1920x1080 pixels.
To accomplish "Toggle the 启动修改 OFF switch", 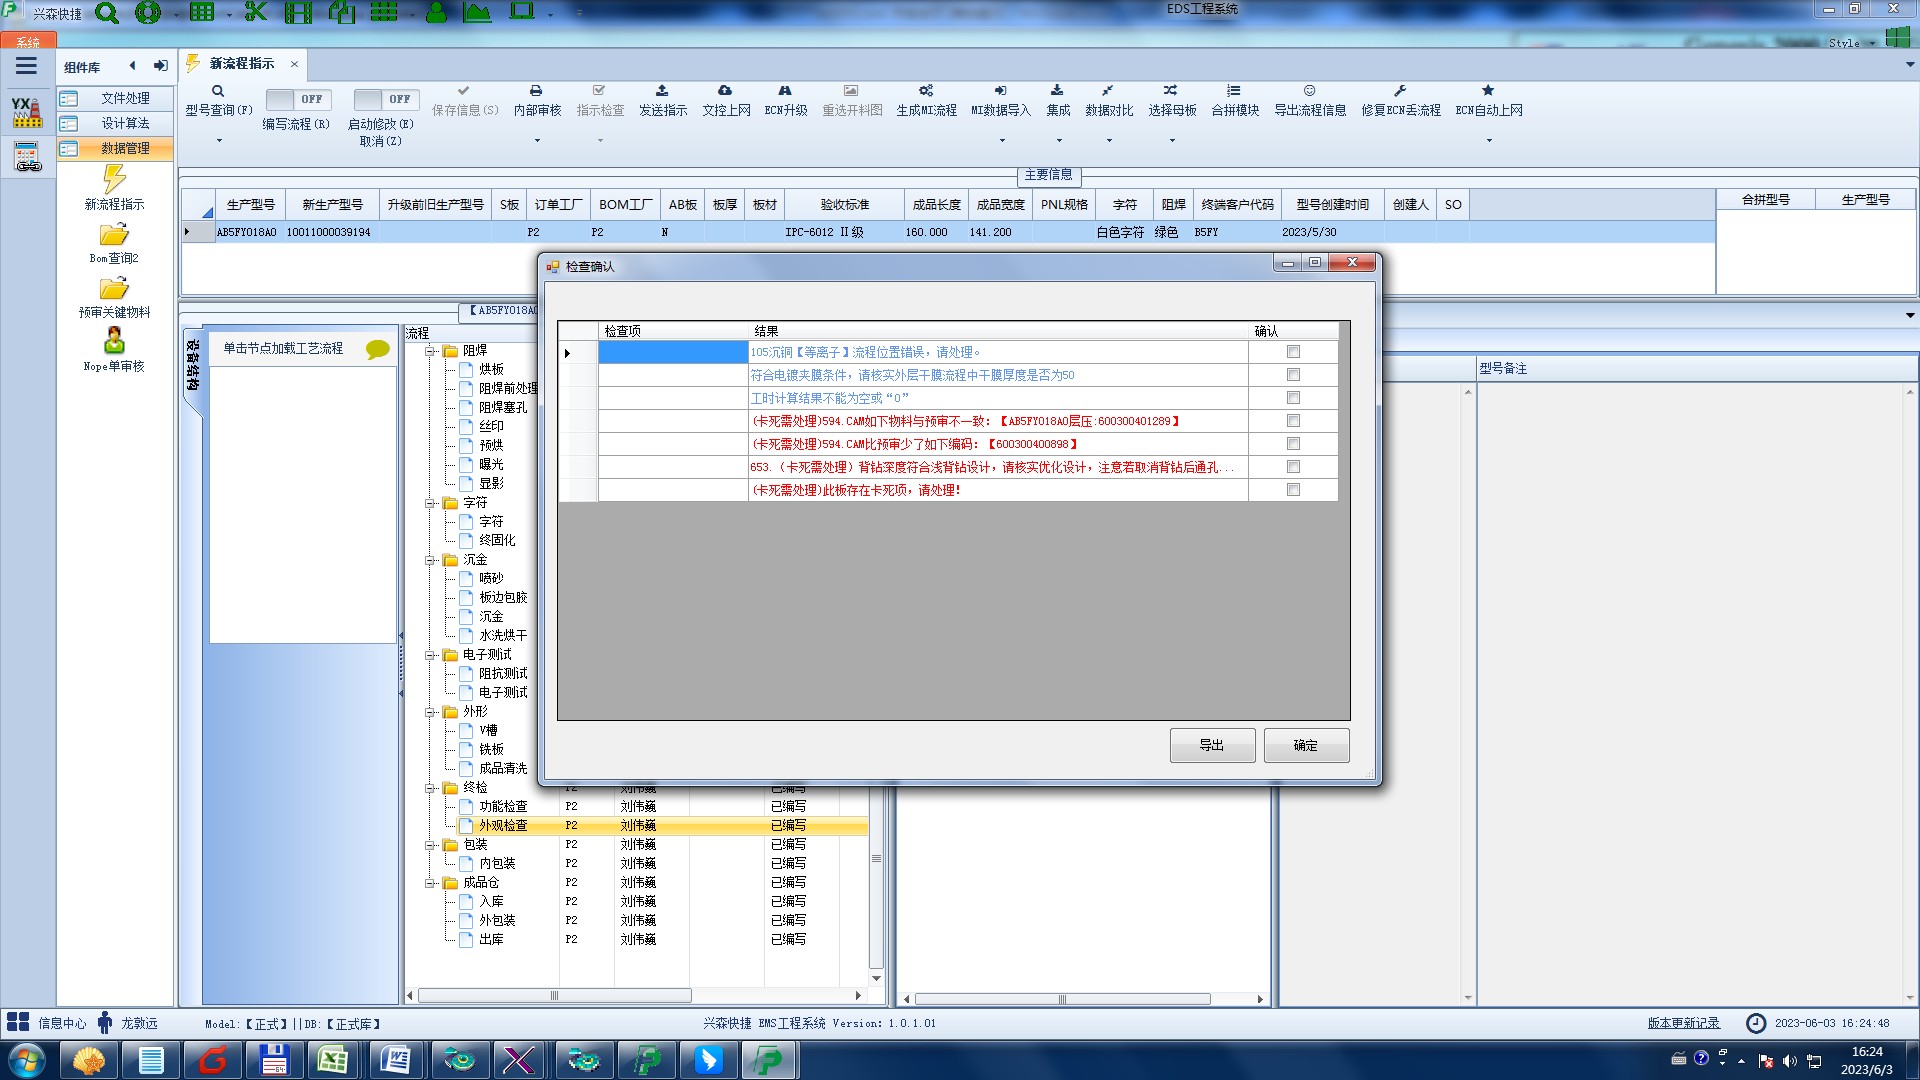I will click(385, 99).
